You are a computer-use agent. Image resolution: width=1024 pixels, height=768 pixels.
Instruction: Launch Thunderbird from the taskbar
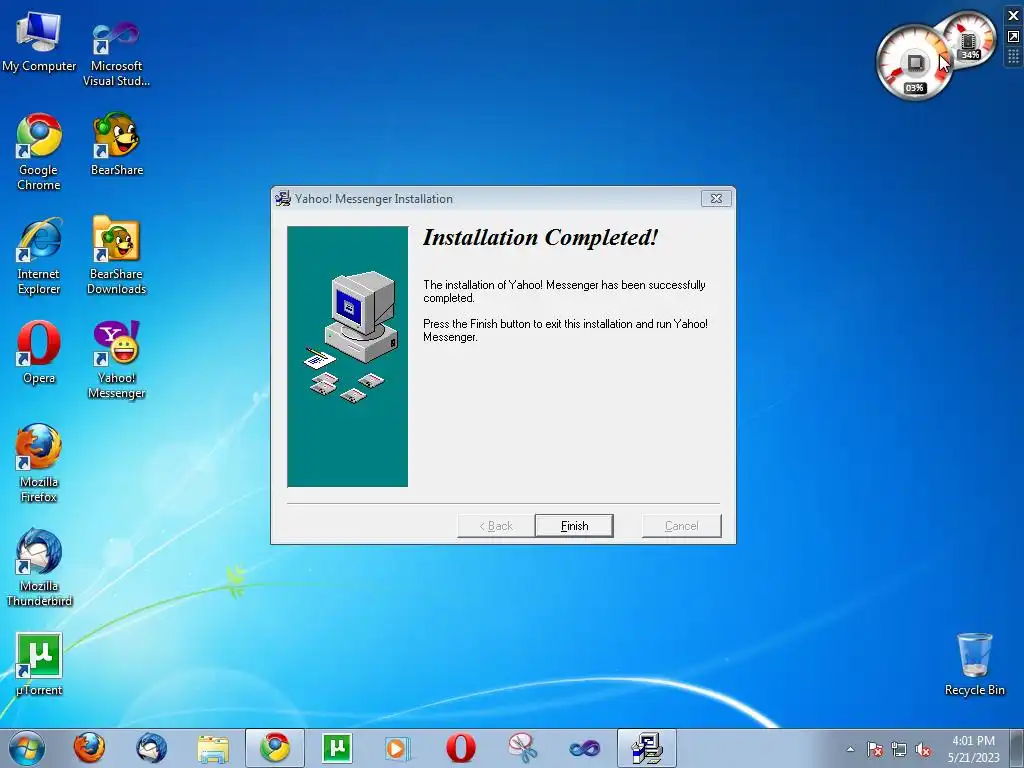coord(152,748)
